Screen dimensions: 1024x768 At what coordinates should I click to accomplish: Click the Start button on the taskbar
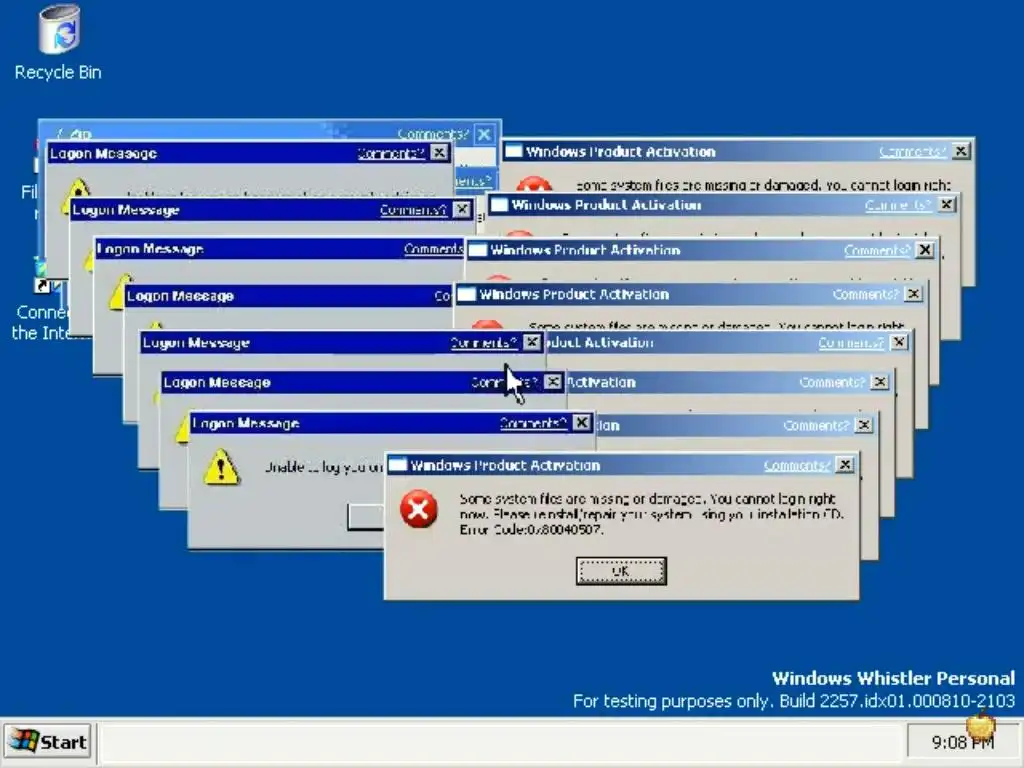[48, 742]
